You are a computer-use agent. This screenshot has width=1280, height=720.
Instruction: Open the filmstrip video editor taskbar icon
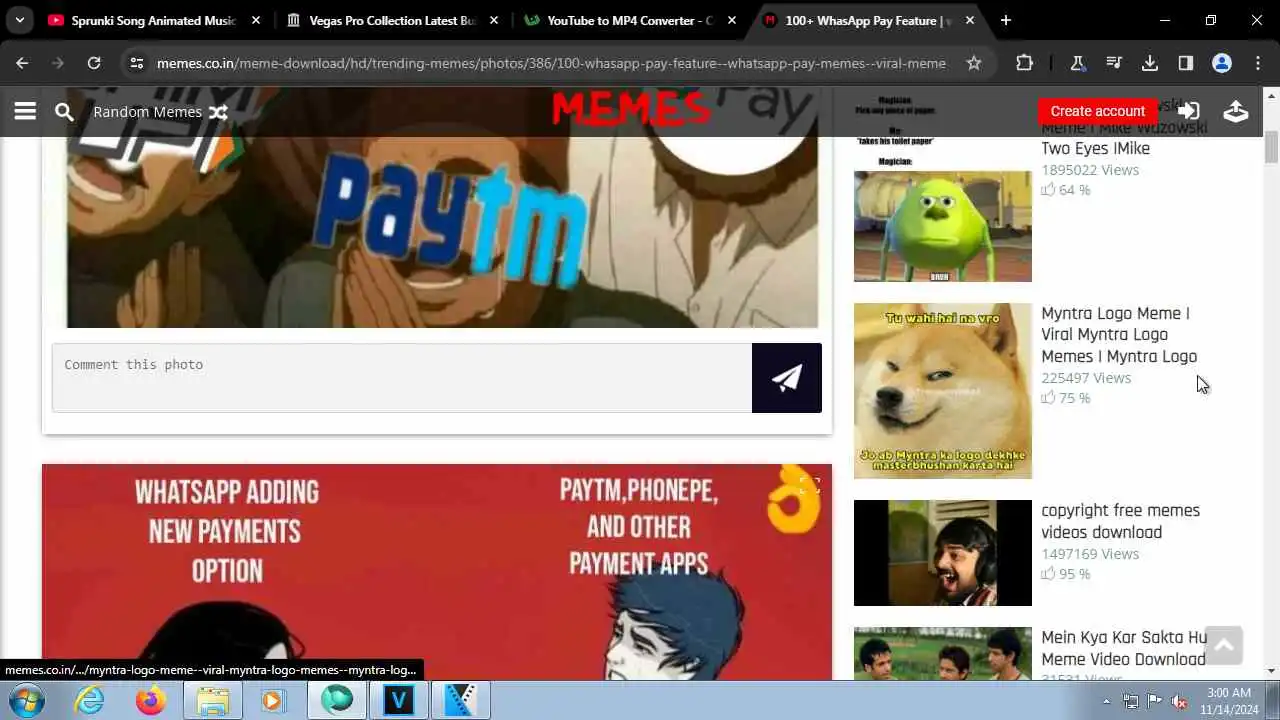point(461,700)
